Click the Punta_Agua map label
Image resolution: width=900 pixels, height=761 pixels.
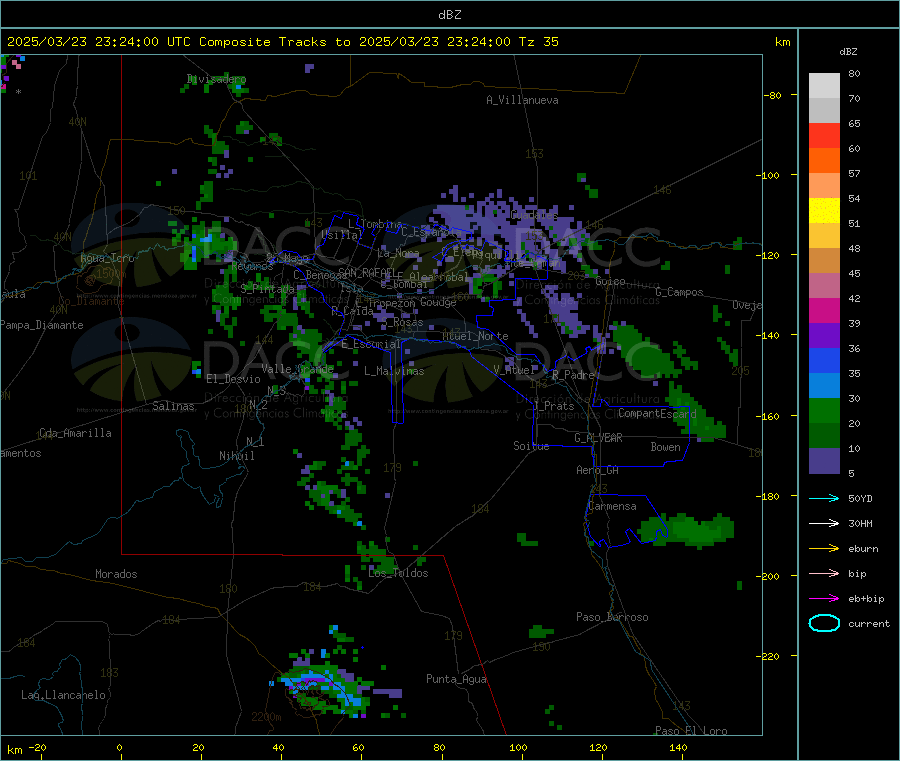456,679
